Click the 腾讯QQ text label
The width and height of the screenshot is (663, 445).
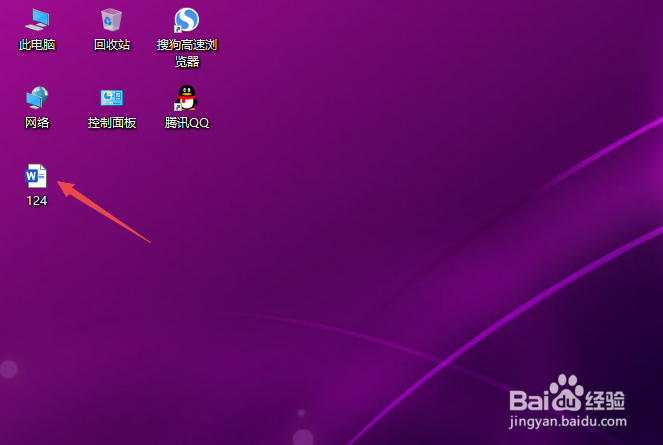click(x=187, y=123)
